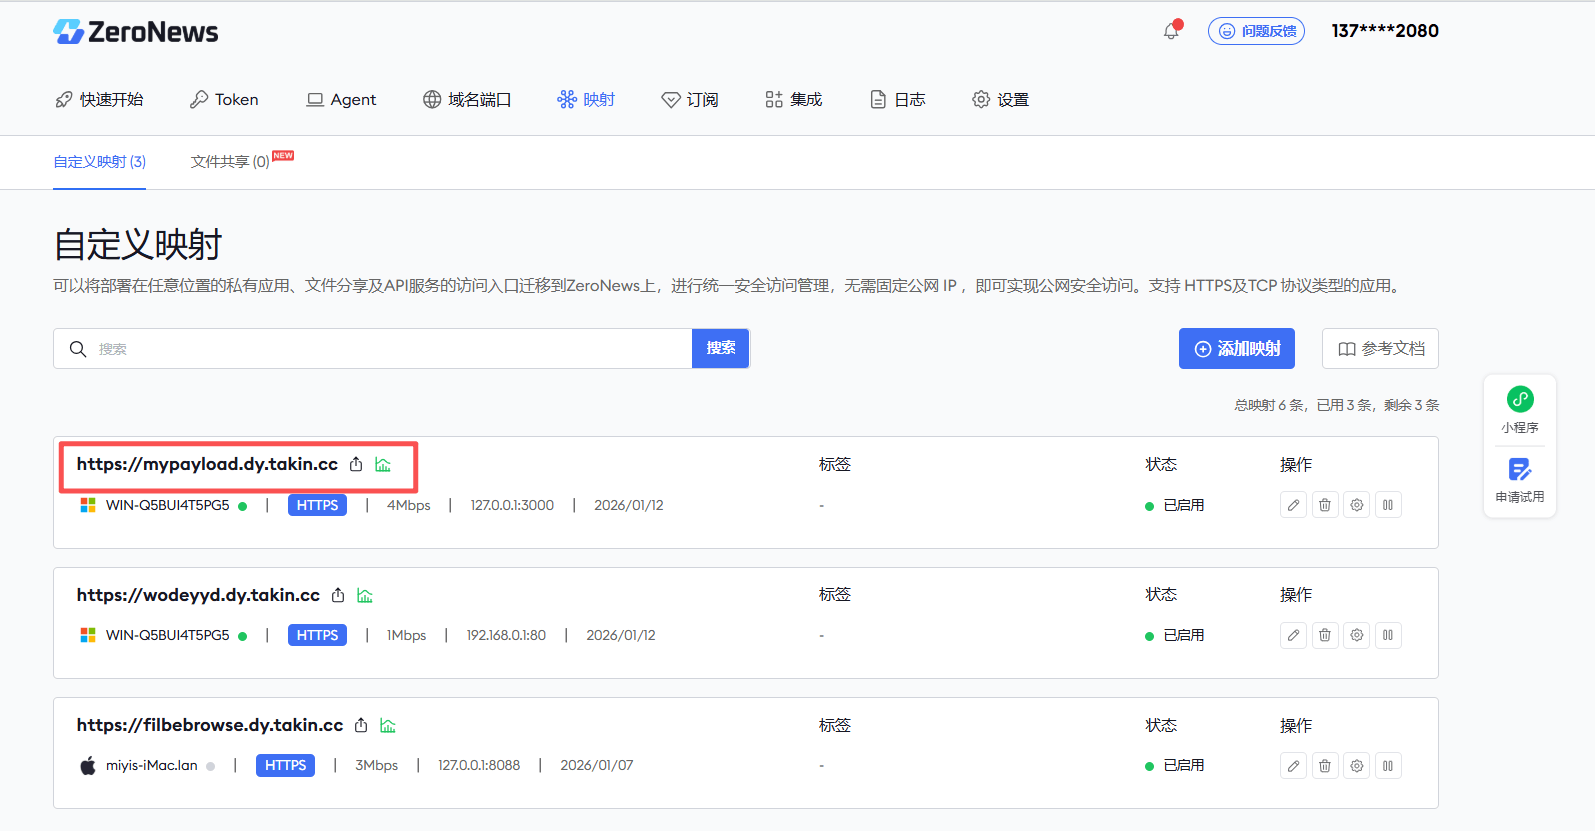The width and height of the screenshot is (1595, 831).
Task: View statistics chart for filbebrowse.dy.takin.cc
Action: click(x=388, y=725)
